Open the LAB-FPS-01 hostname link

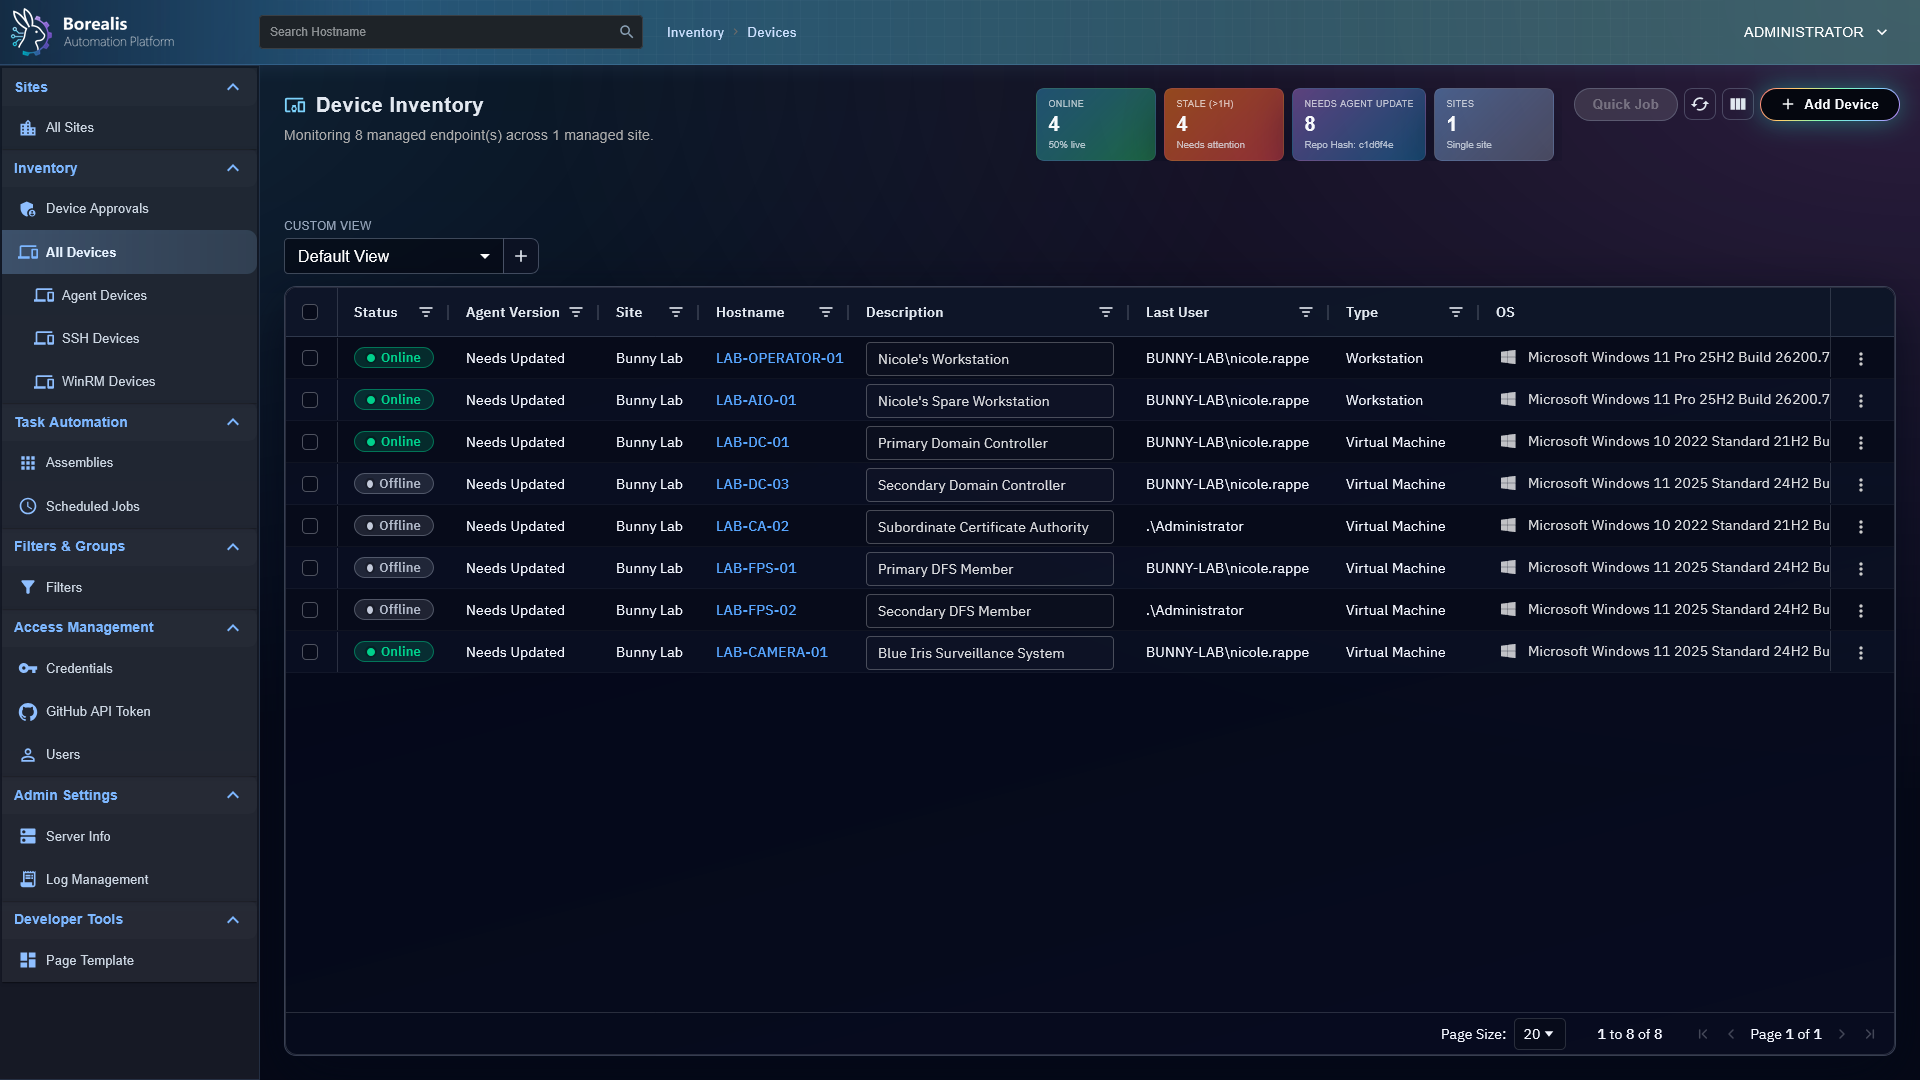coord(756,568)
